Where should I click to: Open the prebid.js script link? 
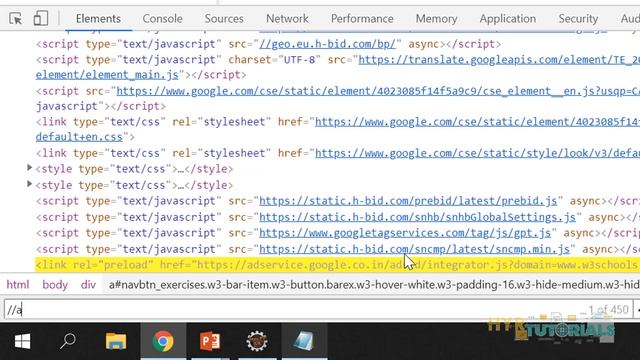408,201
